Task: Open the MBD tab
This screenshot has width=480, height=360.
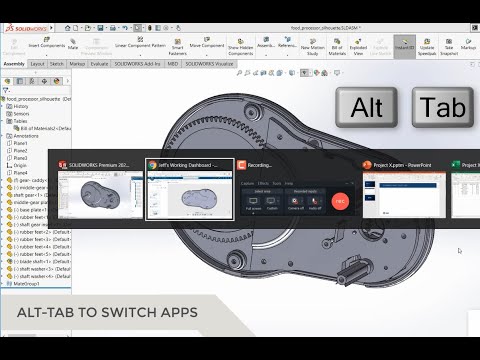Action: pos(173,64)
